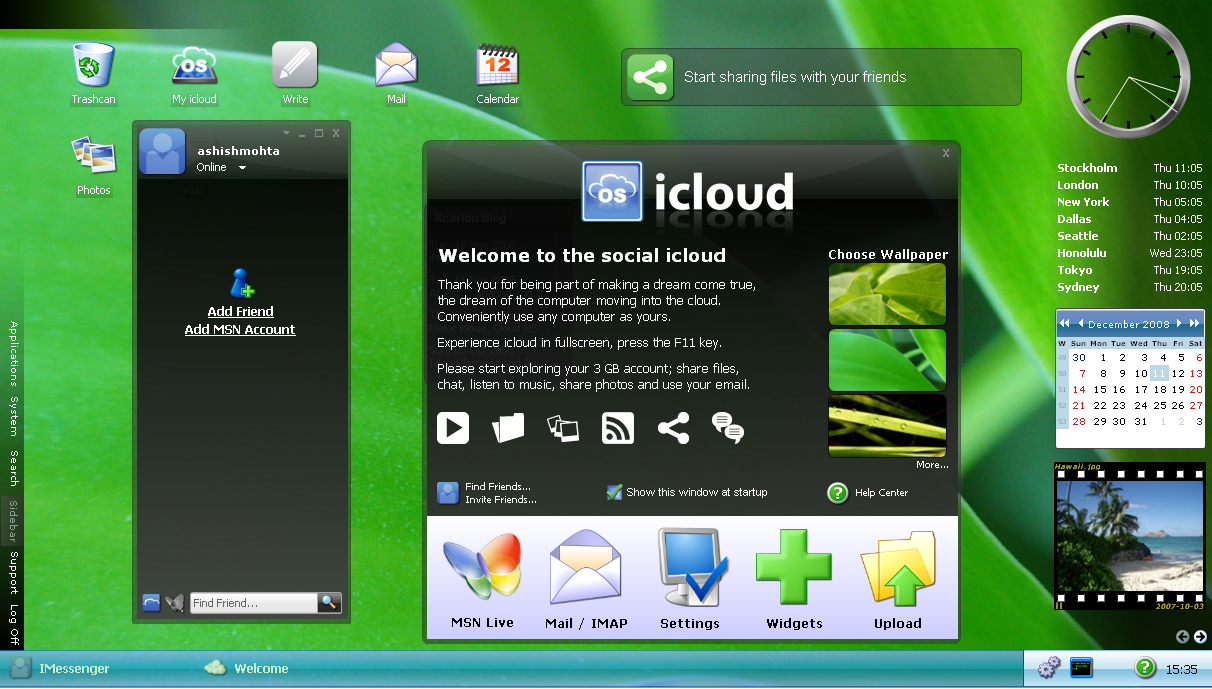1212x689 pixels.
Task: Select the first leaf wallpaper thumbnail
Action: (887, 294)
